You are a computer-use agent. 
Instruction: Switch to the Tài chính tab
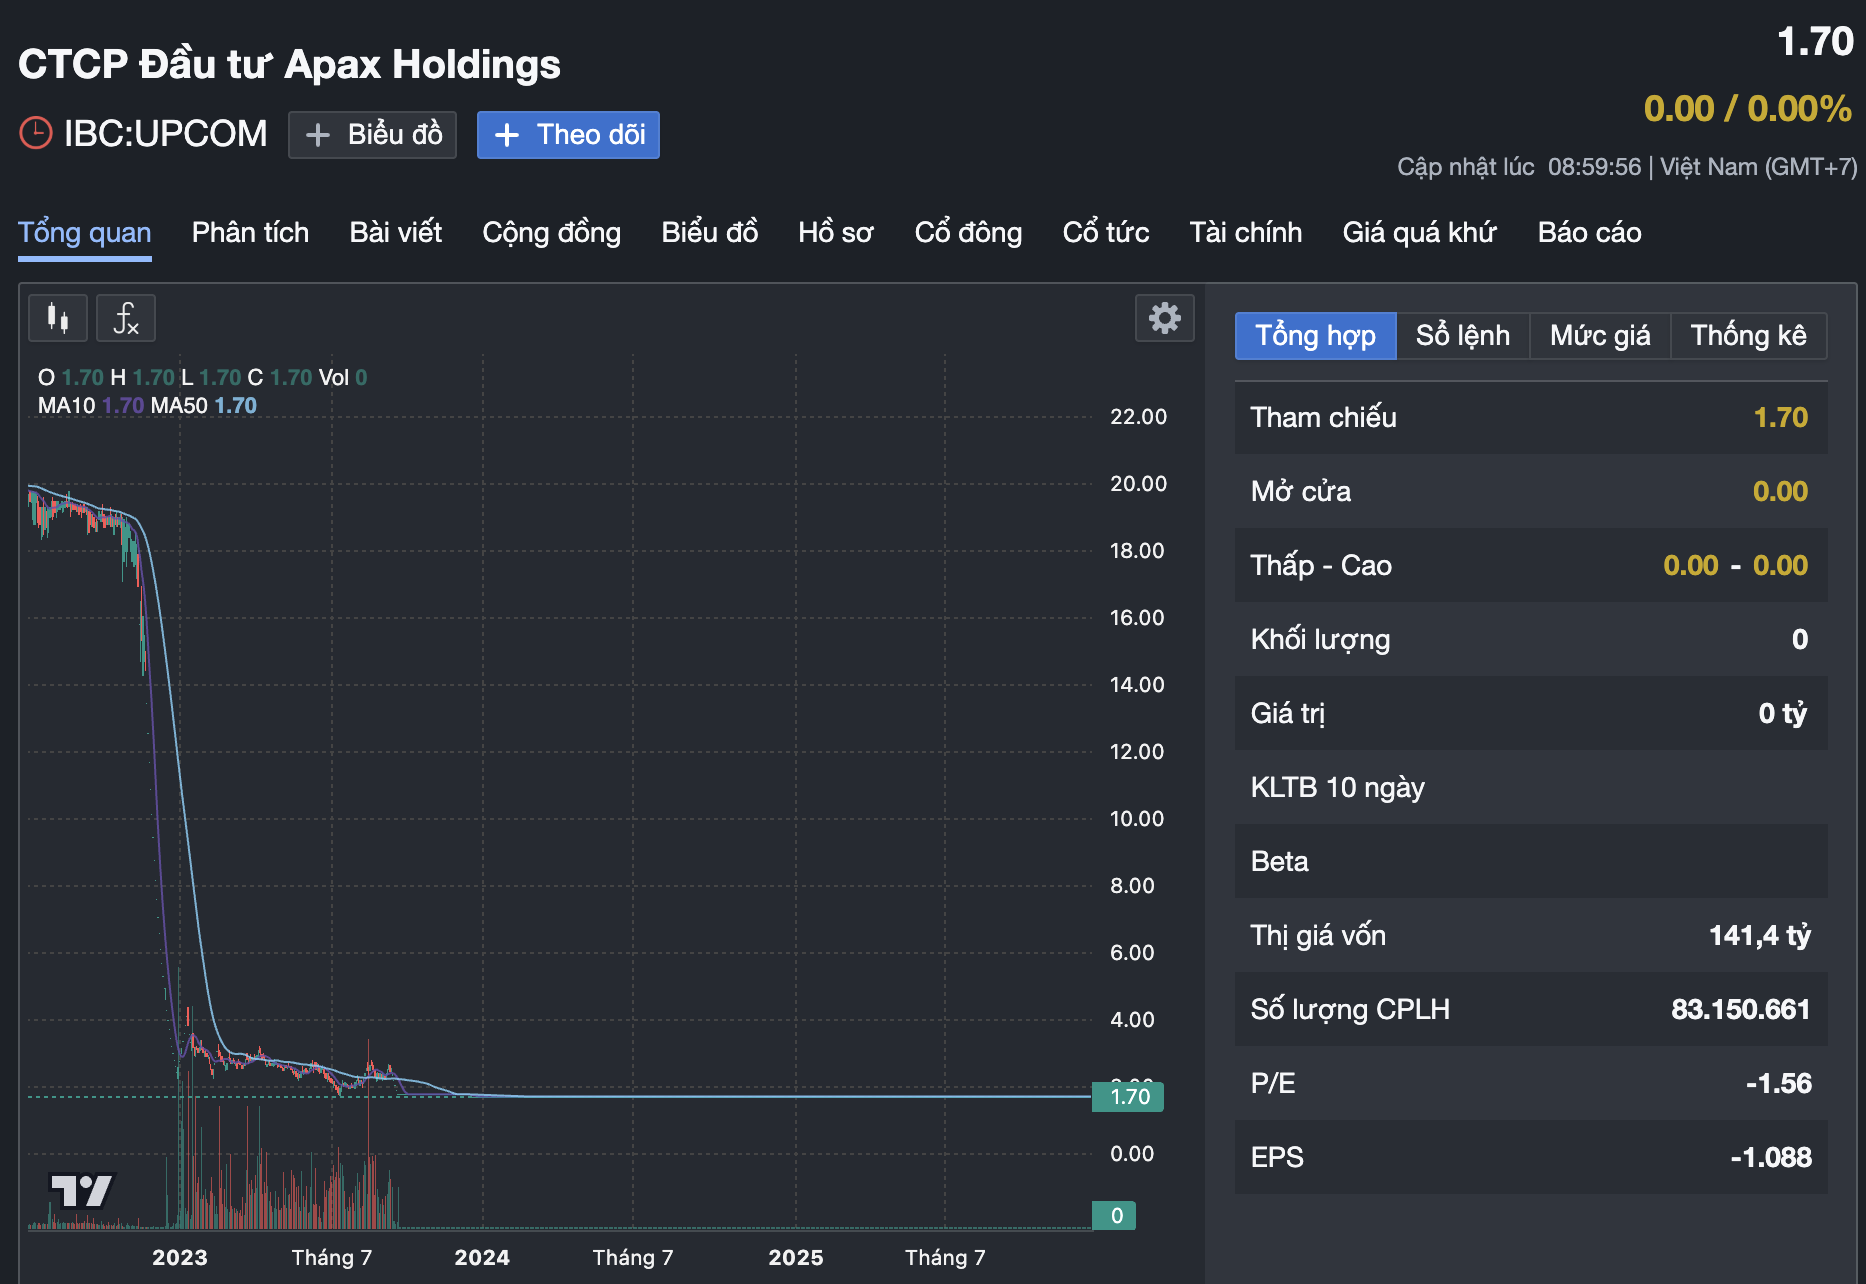(x=1245, y=232)
